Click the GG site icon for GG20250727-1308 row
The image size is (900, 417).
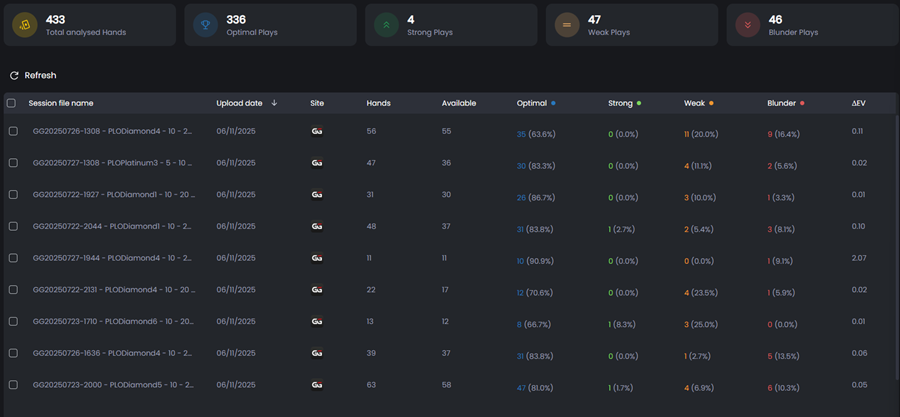pyautogui.click(x=317, y=163)
